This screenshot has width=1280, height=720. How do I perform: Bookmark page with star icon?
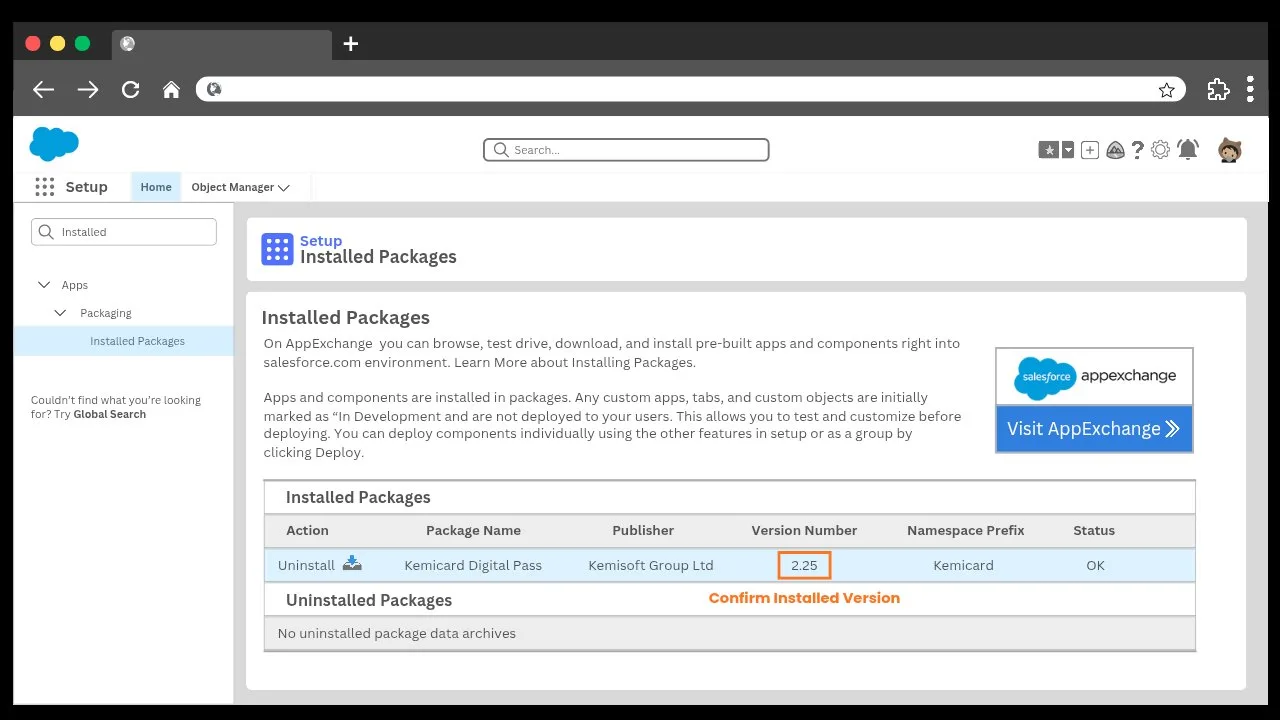tap(1166, 89)
